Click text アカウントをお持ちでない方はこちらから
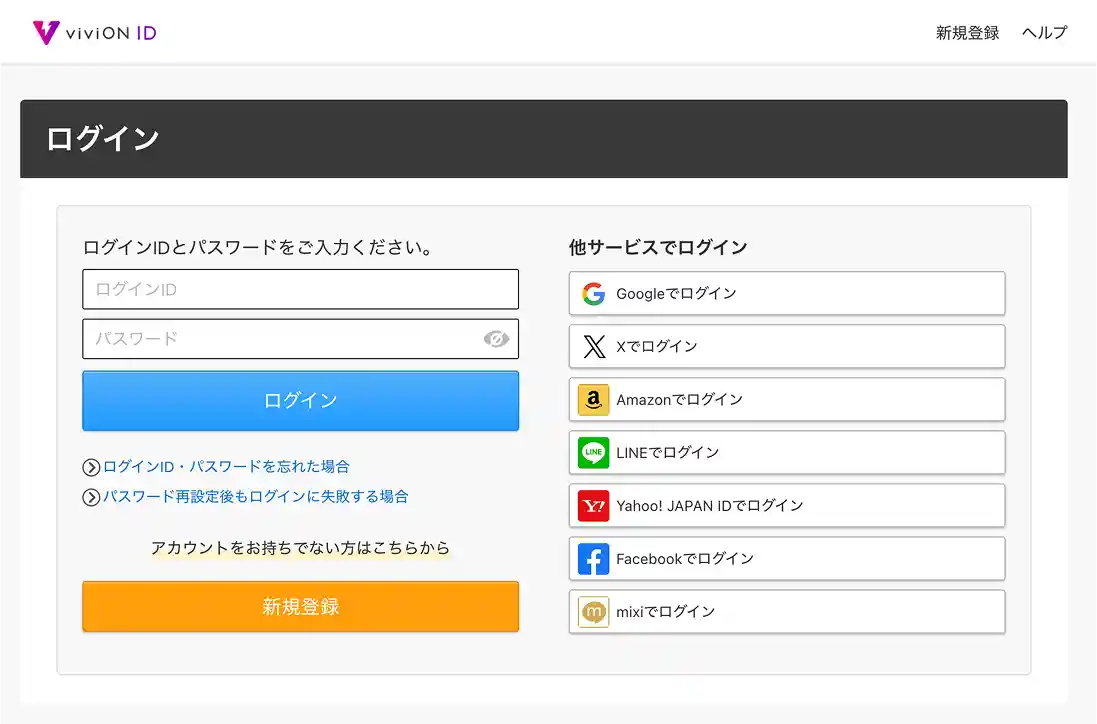Screen dimensions: 1097x724 [301, 548]
